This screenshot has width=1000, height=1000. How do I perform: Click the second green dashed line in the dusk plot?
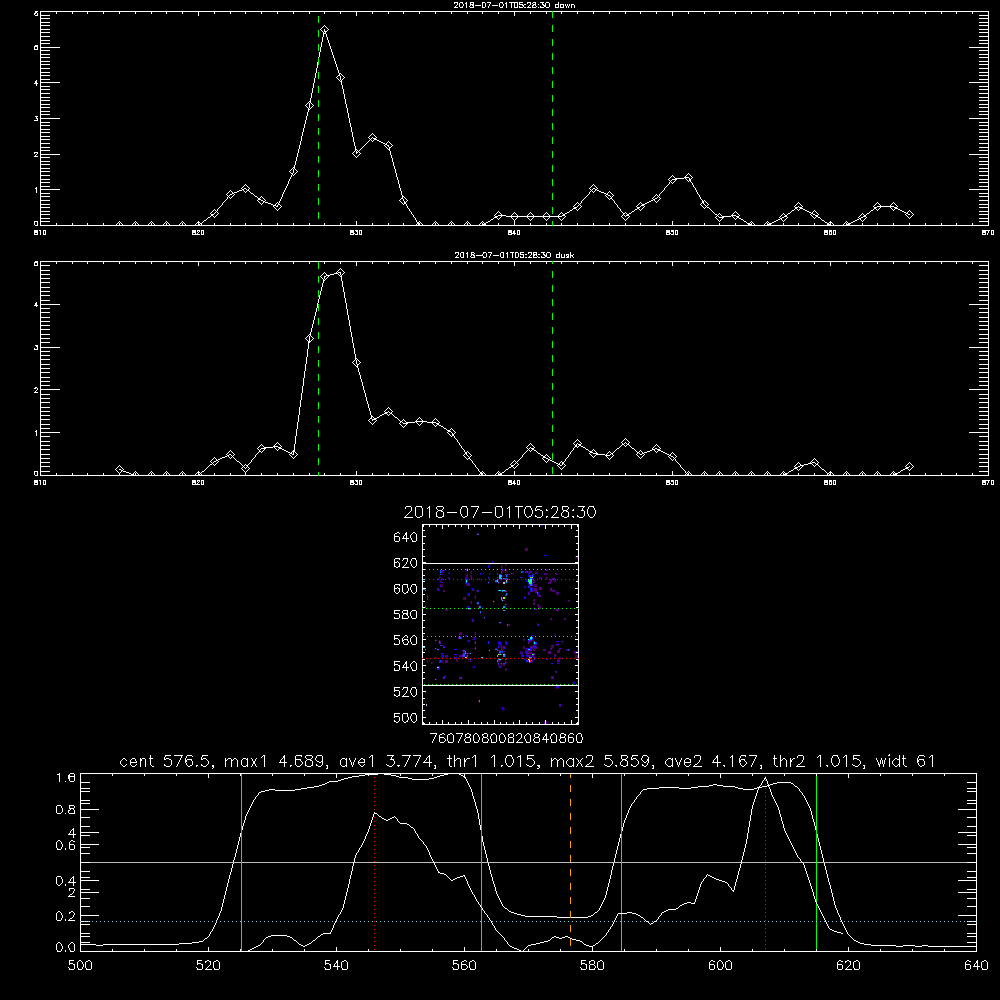click(552, 368)
